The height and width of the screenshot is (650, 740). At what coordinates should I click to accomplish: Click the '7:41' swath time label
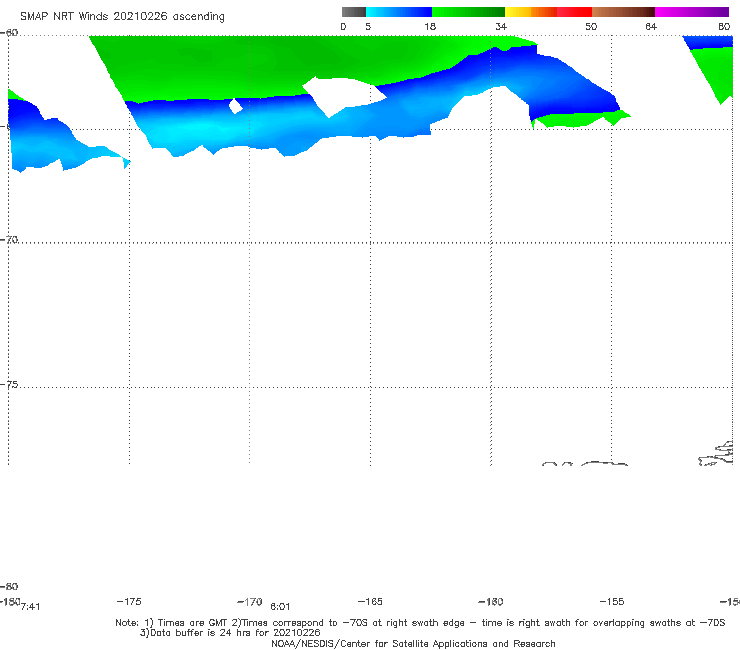(31, 607)
